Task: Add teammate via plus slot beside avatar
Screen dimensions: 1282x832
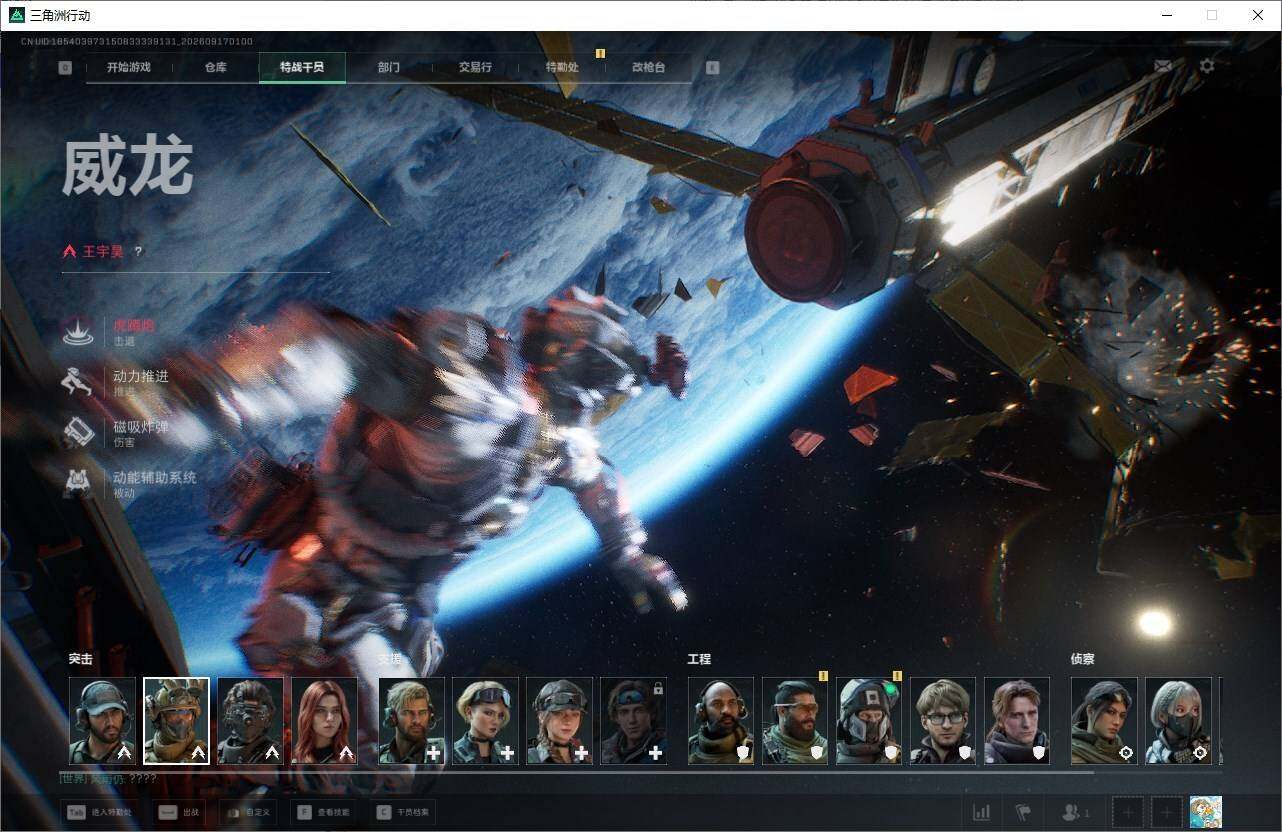Action: pyautogui.click(x=1166, y=813)
